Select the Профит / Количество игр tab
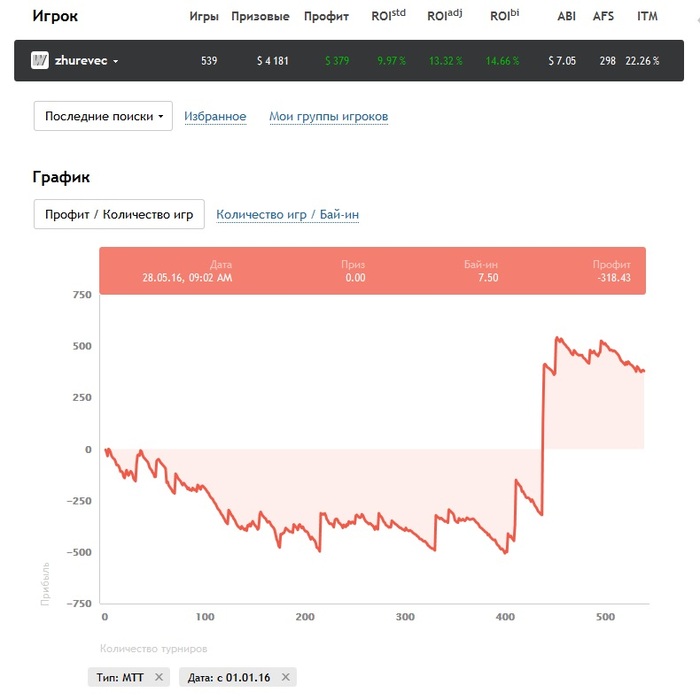 coord(119,214)
